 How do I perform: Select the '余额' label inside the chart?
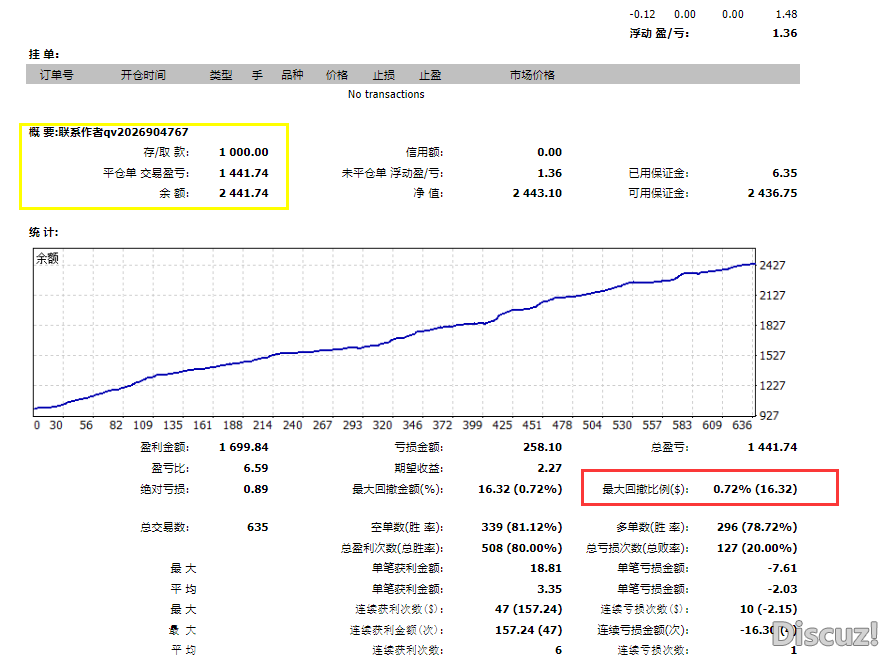47,259
